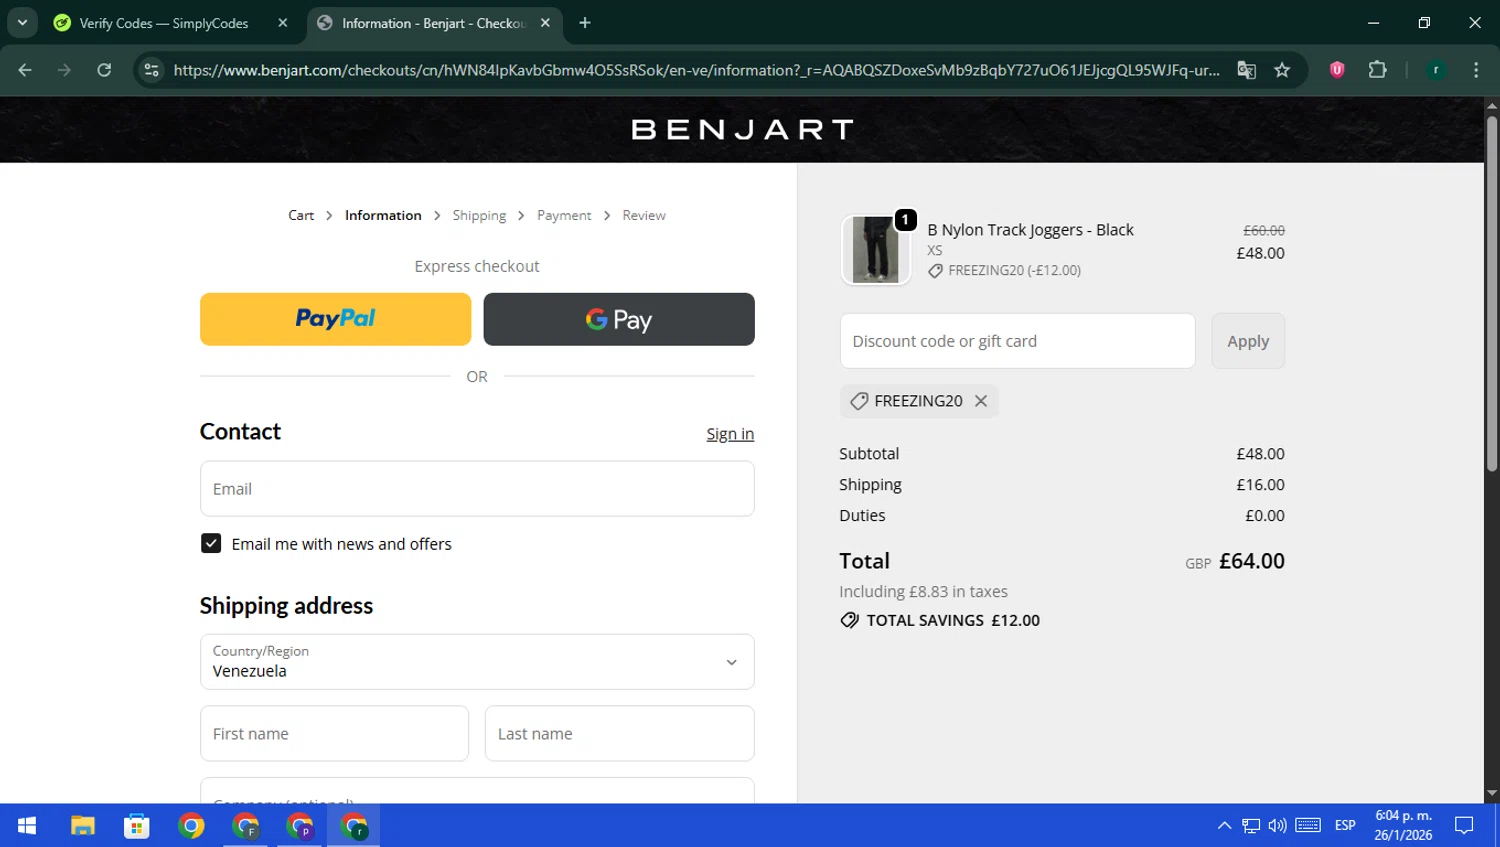The width and height of the screenshot is (1500, 847).
Task: Click the volume speaker tray icon
Action: [1277, 826]
